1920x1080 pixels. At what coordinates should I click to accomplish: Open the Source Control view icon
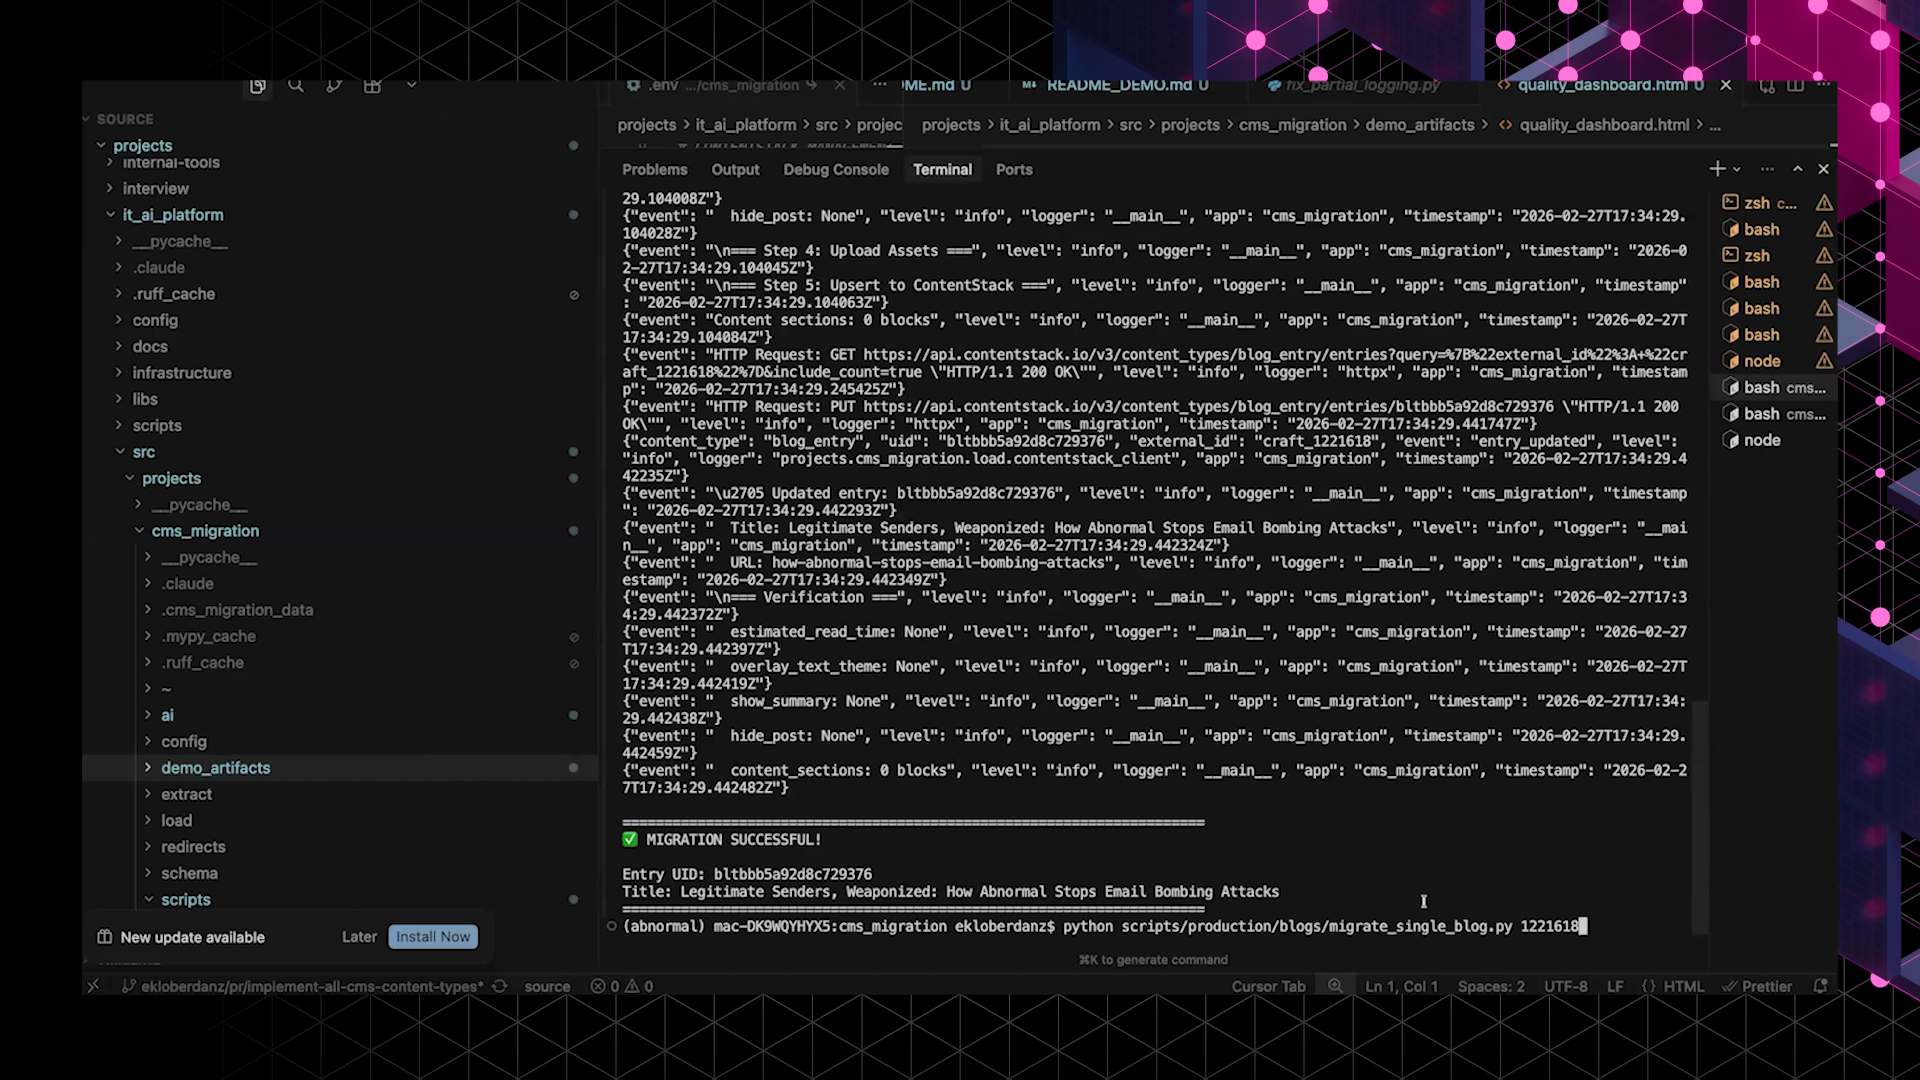pyautogui.click(x=334, y=86)
